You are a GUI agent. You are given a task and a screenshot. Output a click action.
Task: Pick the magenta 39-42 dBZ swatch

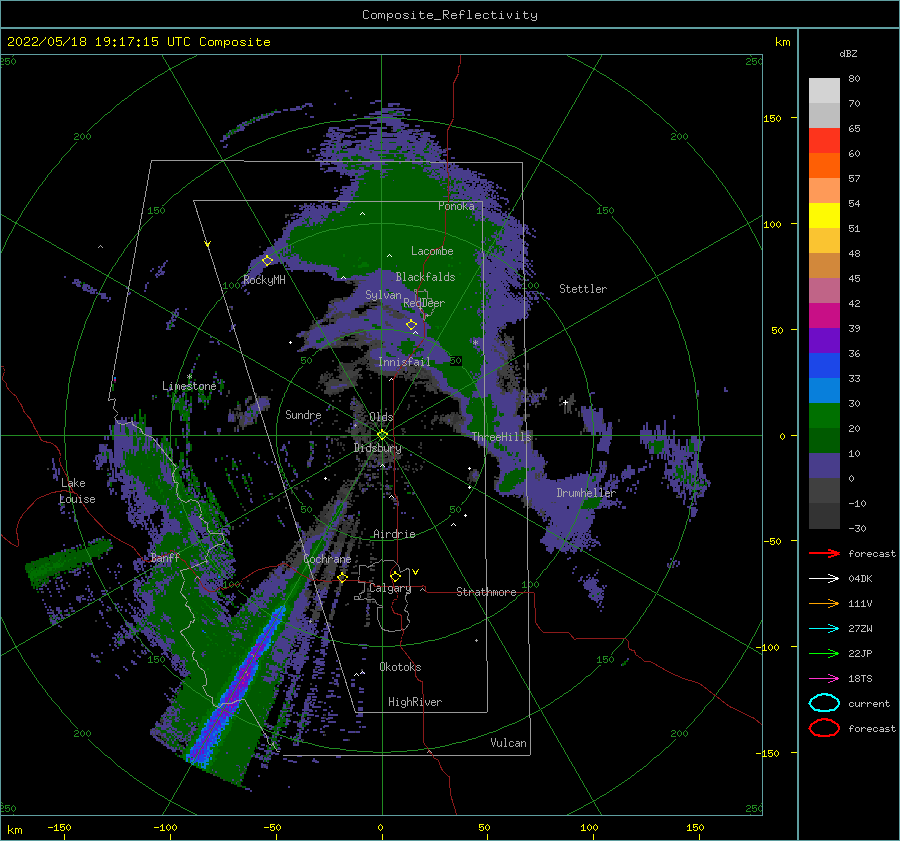coord(824,316)
